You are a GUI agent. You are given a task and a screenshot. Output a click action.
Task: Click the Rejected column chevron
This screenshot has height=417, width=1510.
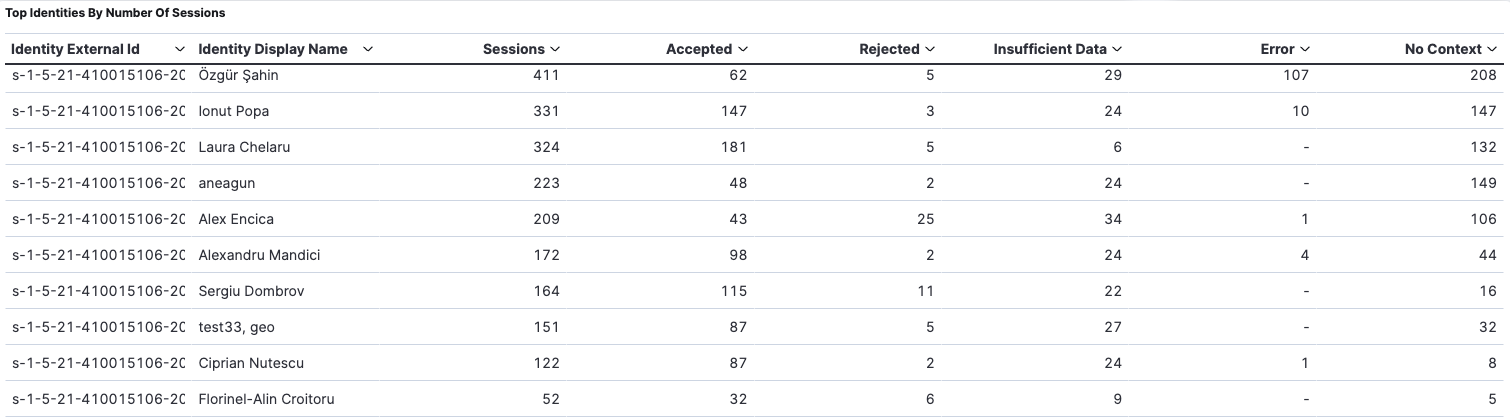(x=930, y=49)
